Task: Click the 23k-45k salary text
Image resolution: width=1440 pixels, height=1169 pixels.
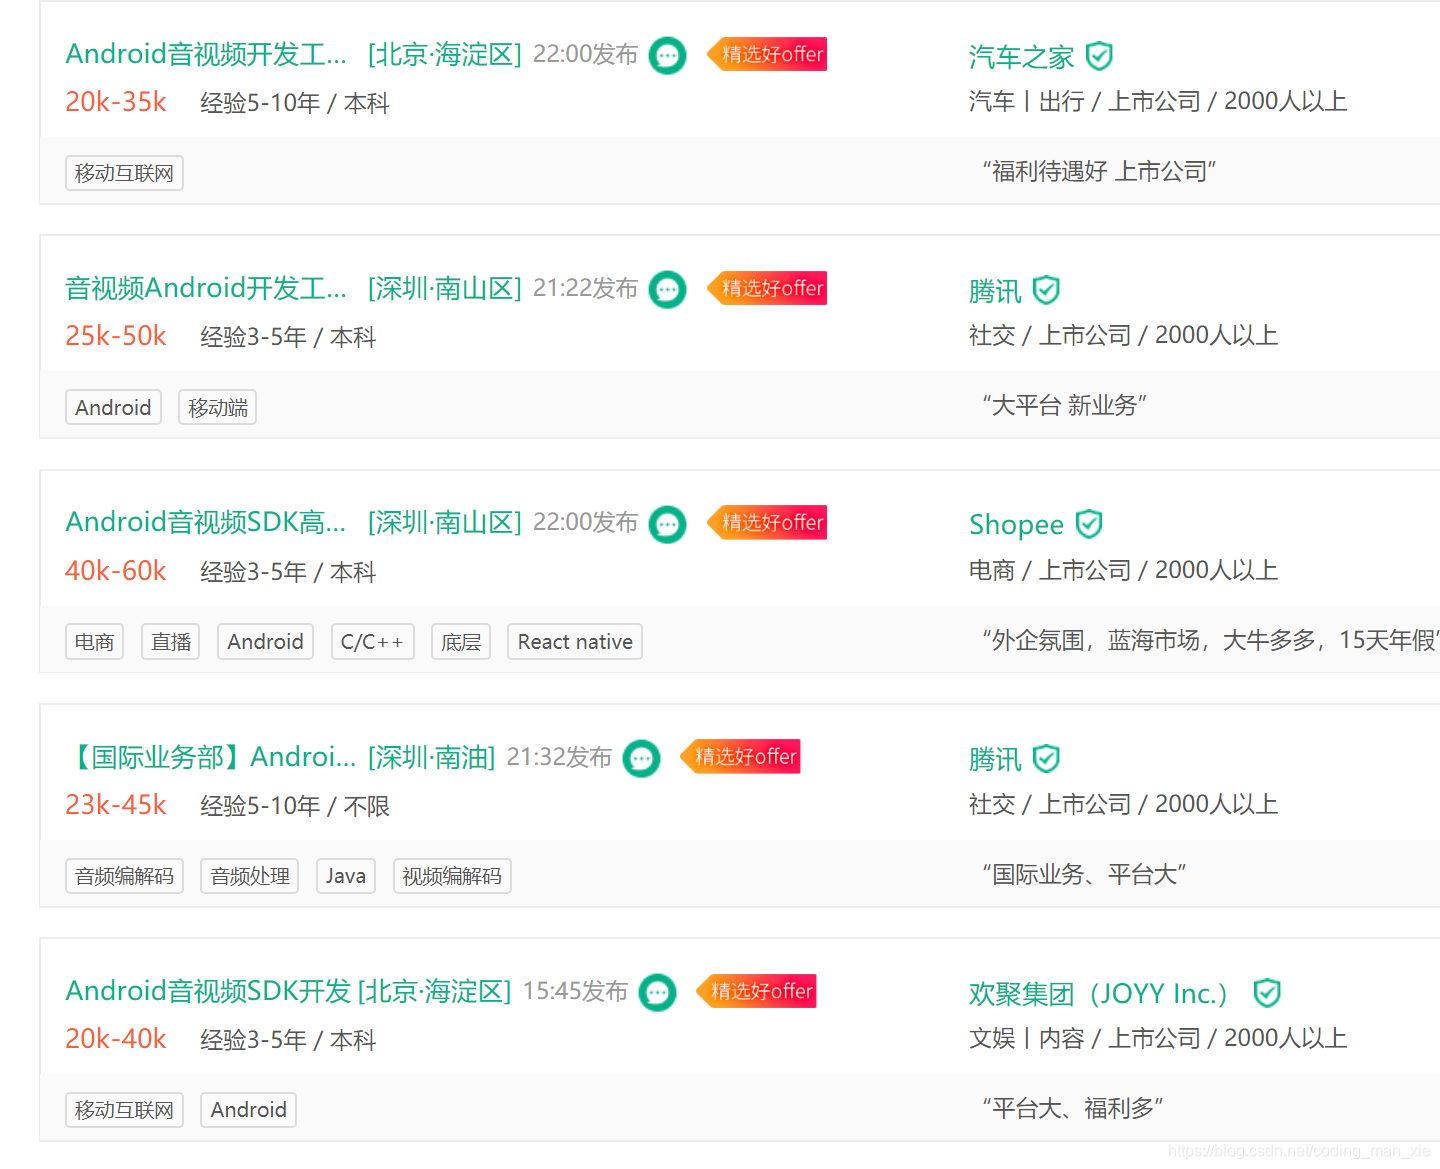Action: tap(116, 805)
